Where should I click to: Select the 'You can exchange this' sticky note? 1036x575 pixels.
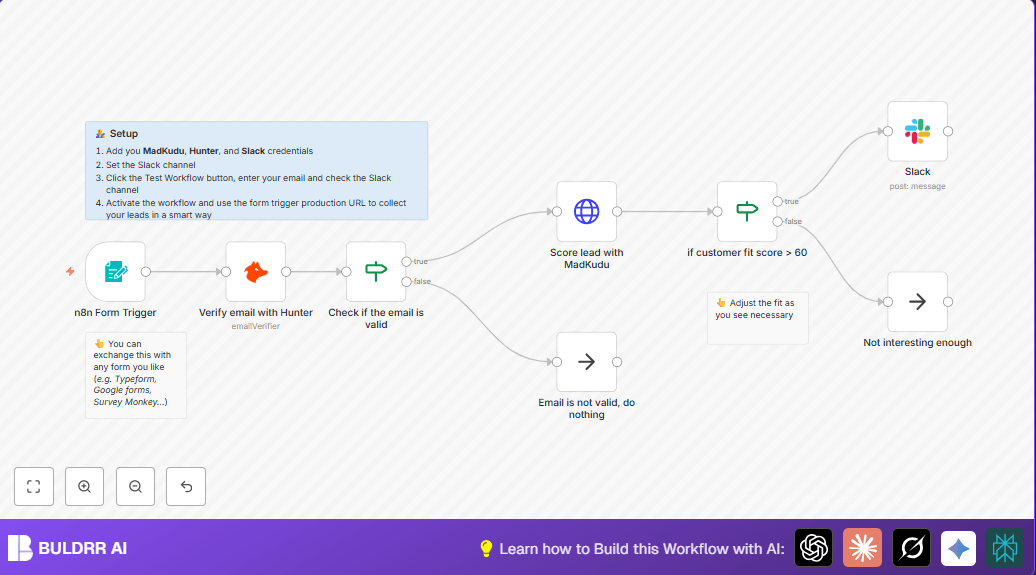click(x=136, y=375)
